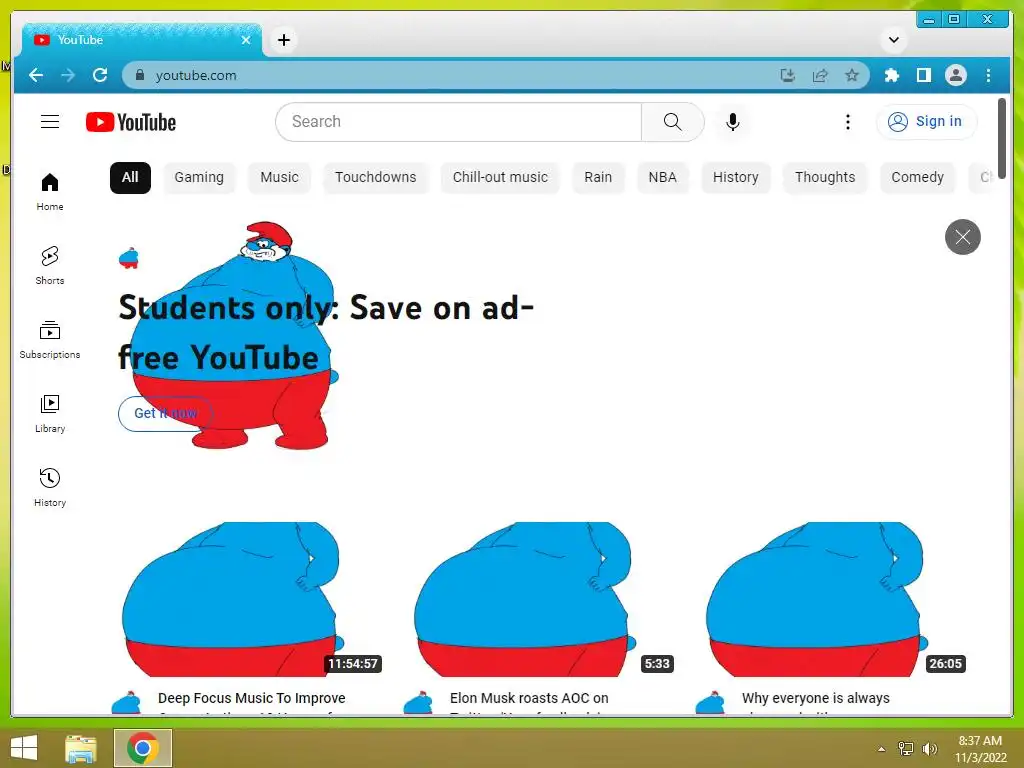Show hidden tray icons arrow

(x=882, y=749)
